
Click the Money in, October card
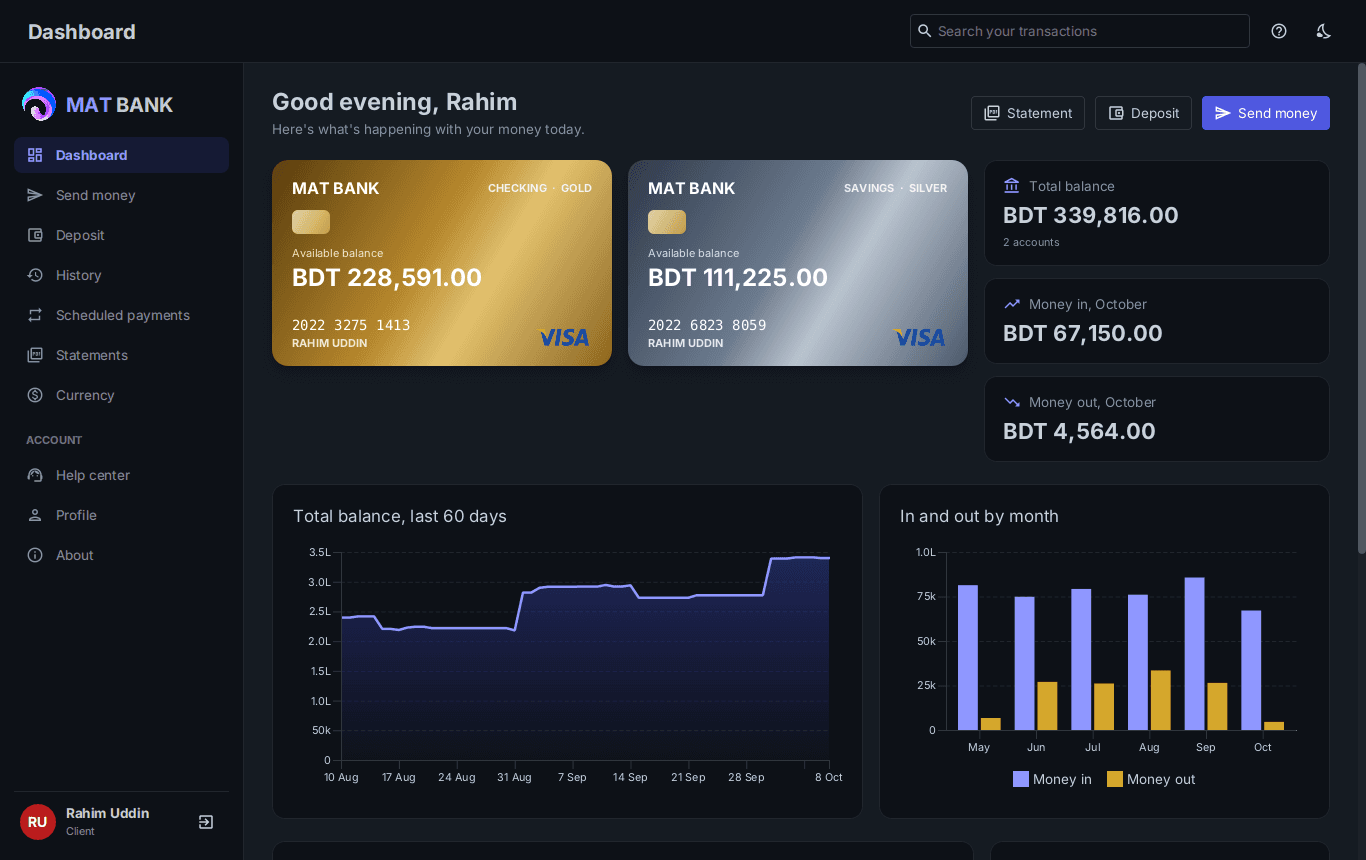coord(1157,321)
